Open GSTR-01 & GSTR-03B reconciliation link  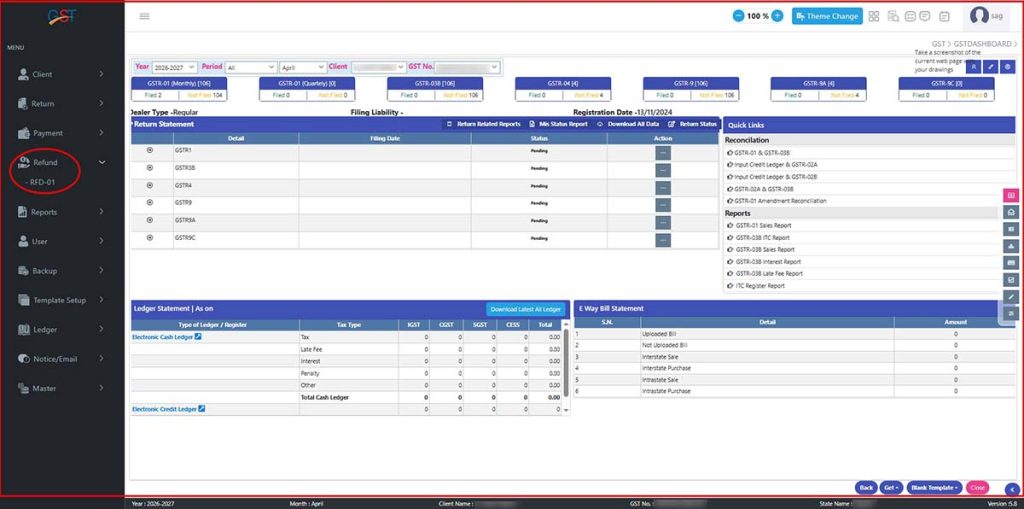pos(759,152)
